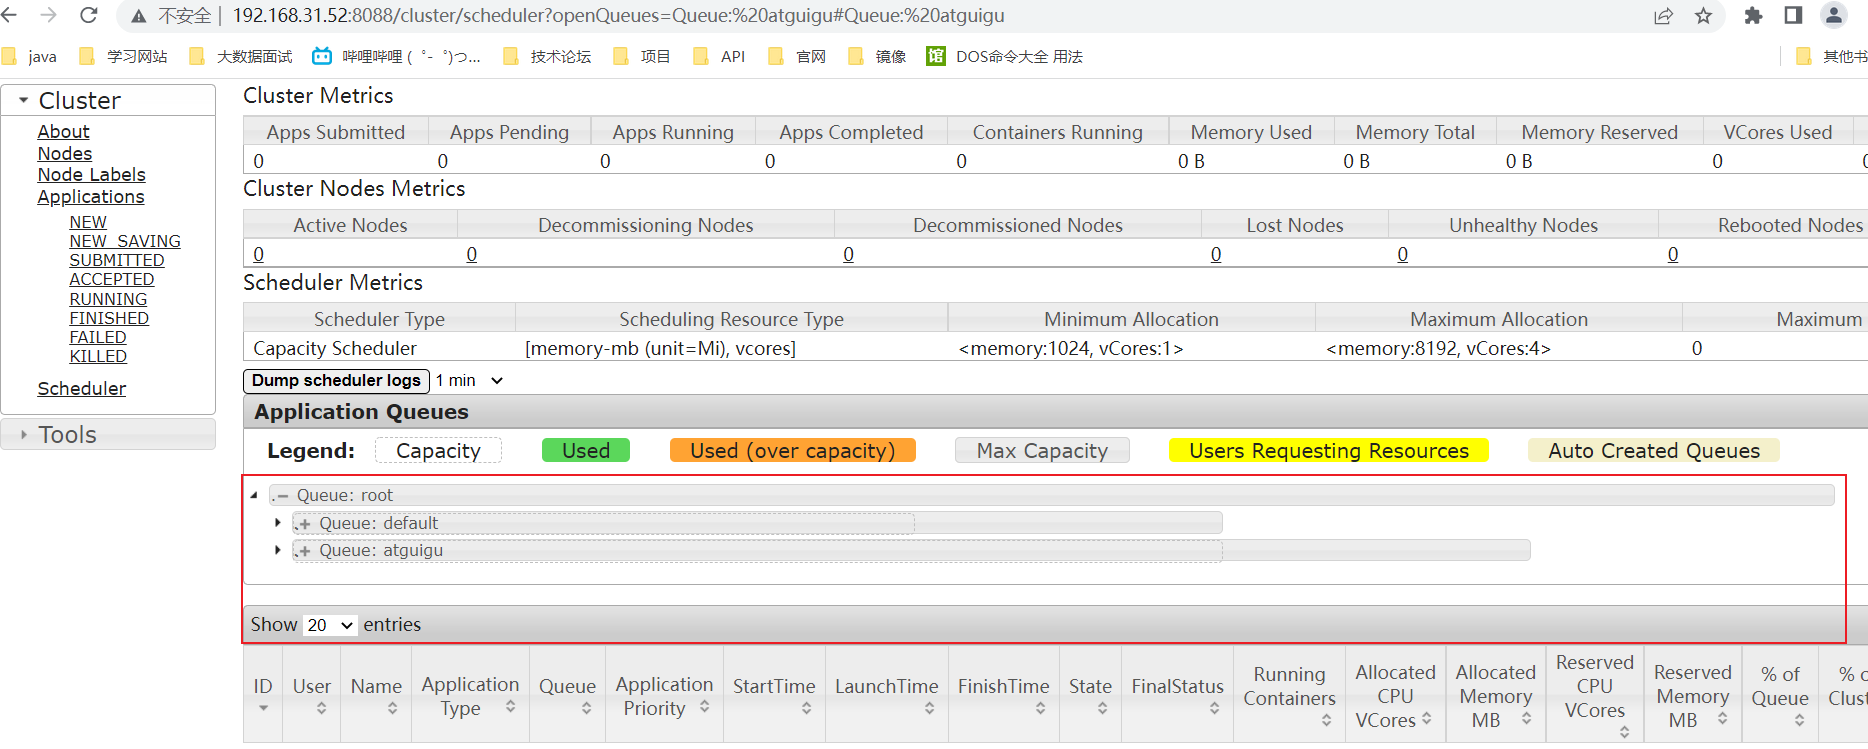Screen dimensions: 1868x749
Task: Sort the table by User column
Action: pos(312,695)
